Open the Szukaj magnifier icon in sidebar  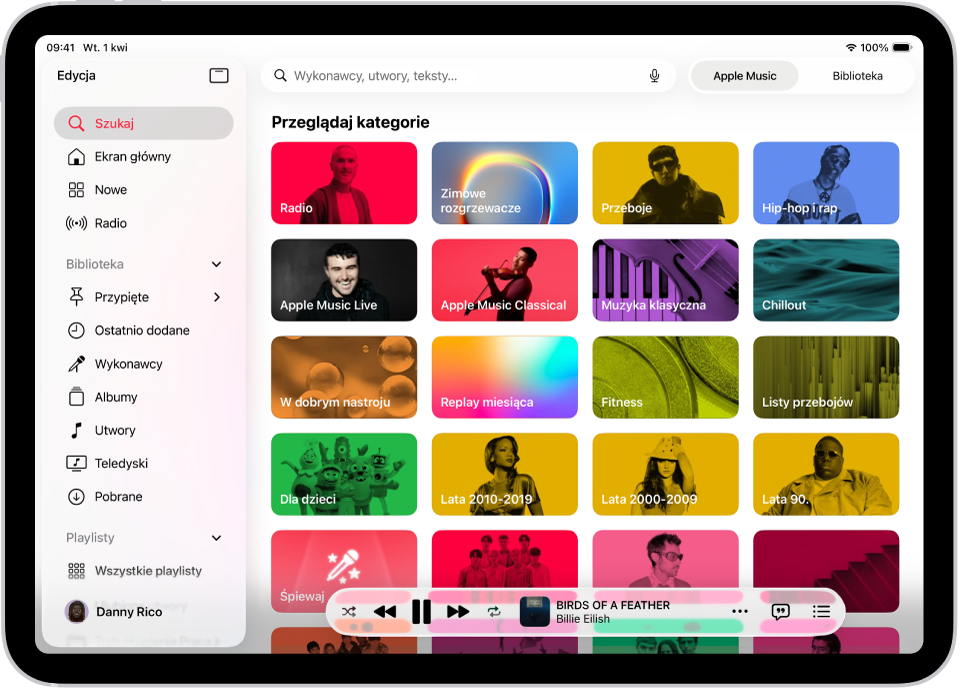pyautogui.click(x=76, y=123)
